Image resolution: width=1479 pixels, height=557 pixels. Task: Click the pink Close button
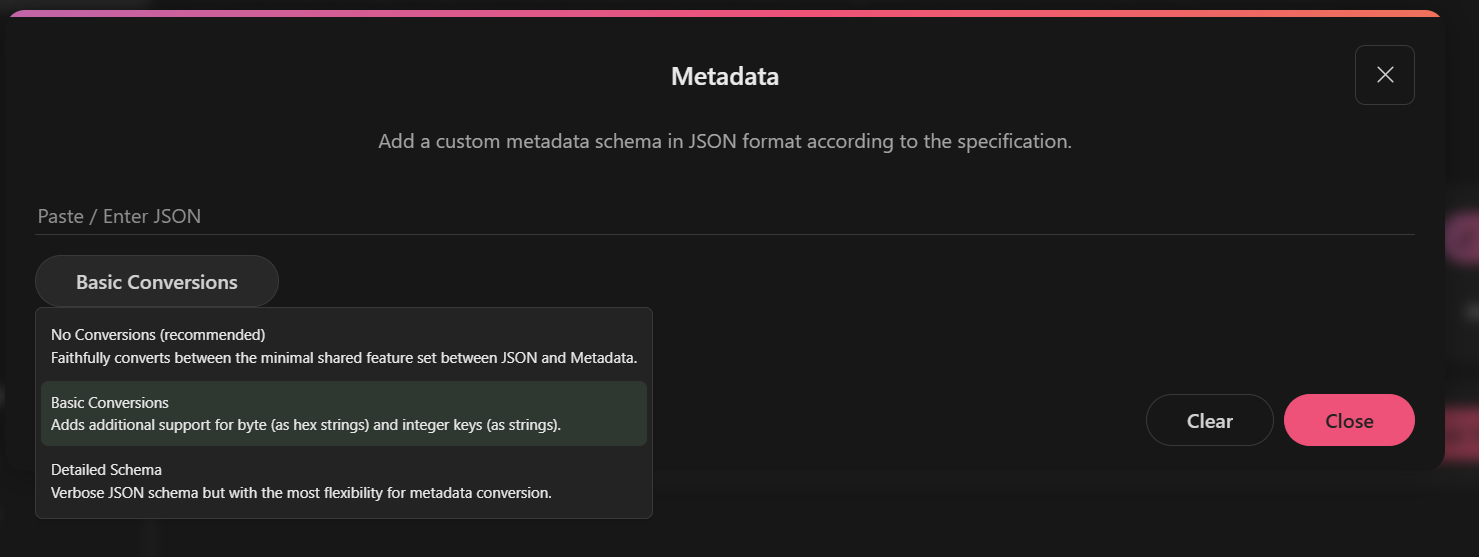click(x=1349, y=421)
